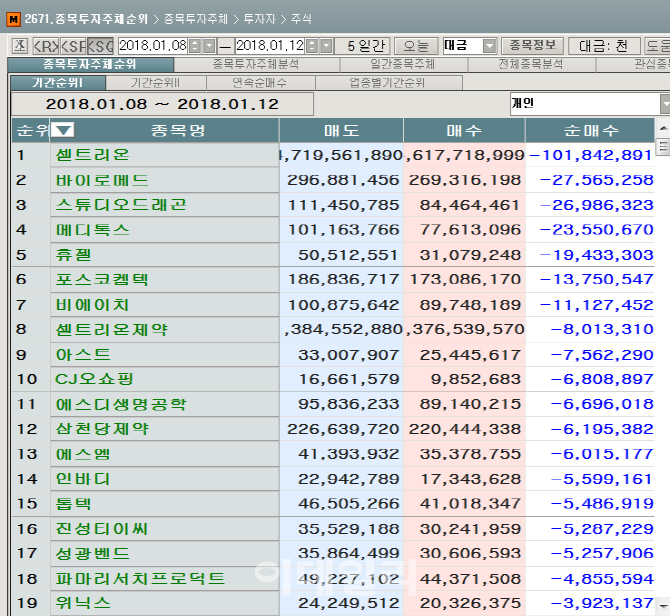Select stock 진성티이씨

tap(102, 529)
